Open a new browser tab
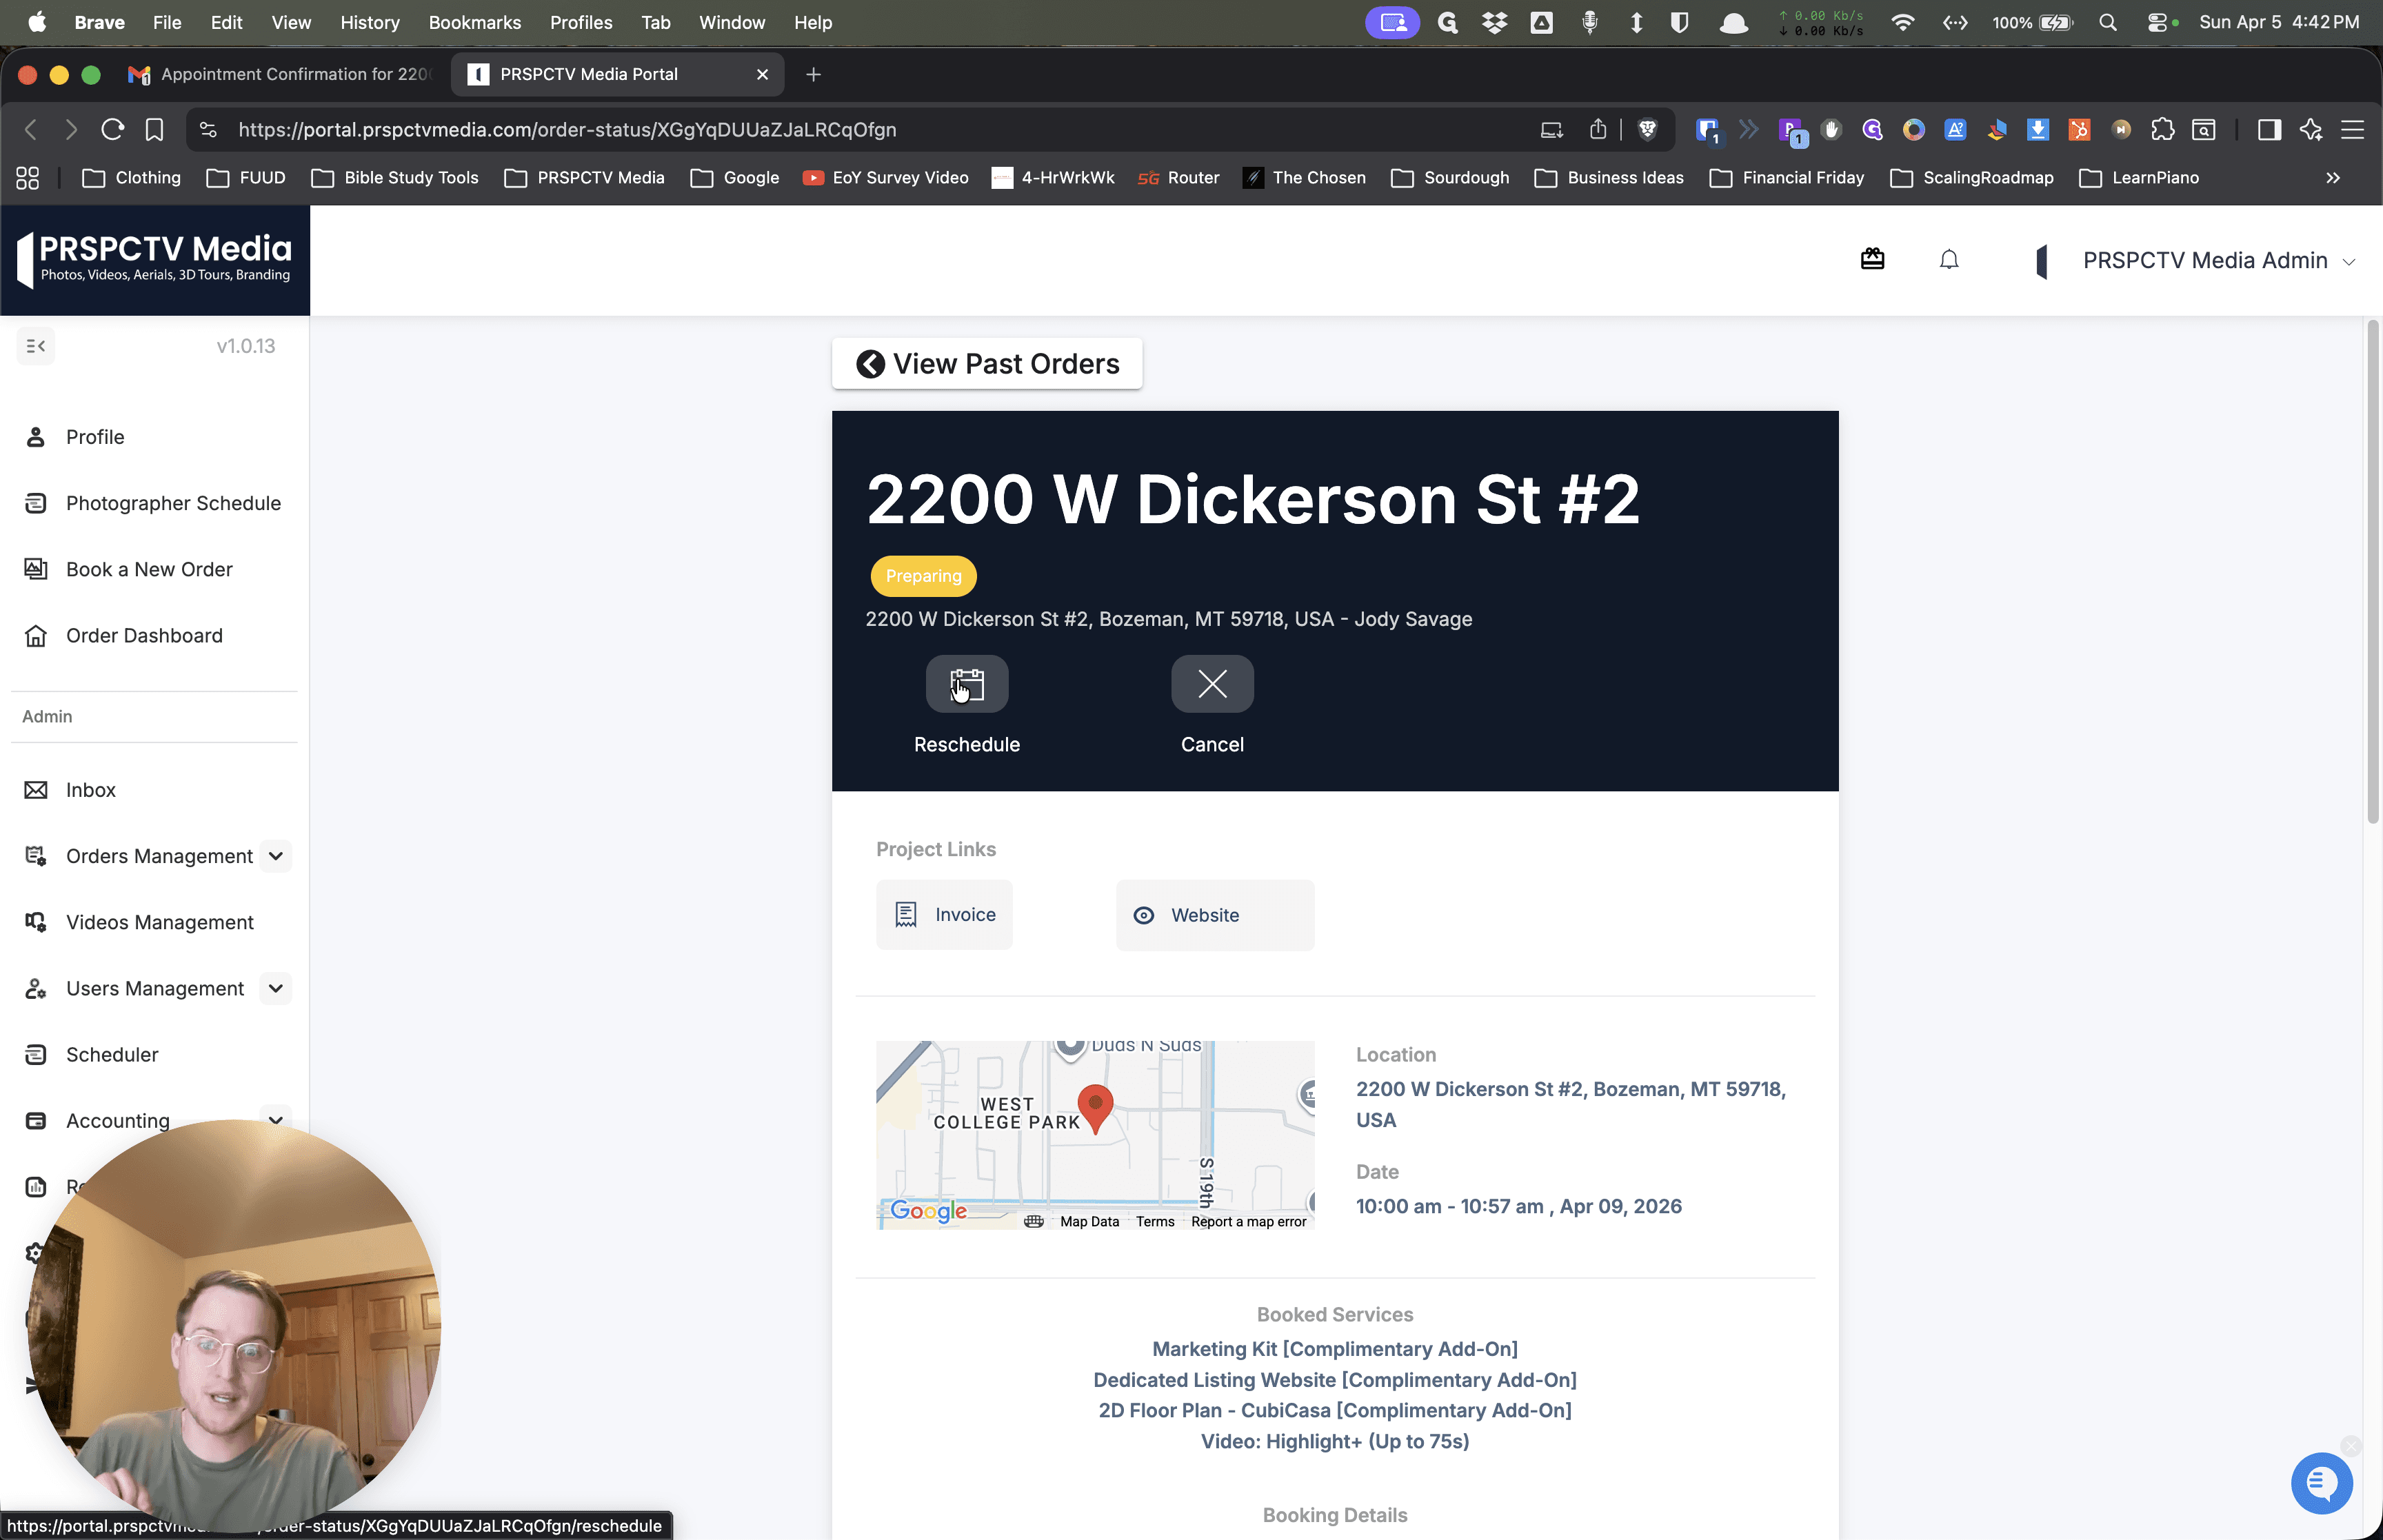Screen dimensions: 2383x1540 coord(813,74)
